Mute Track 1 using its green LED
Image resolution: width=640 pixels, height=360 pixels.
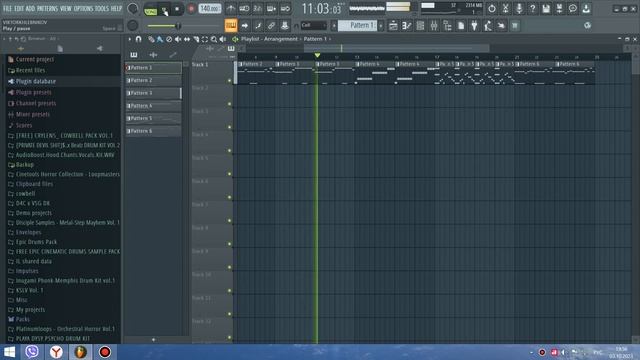[x=229, y=81]
